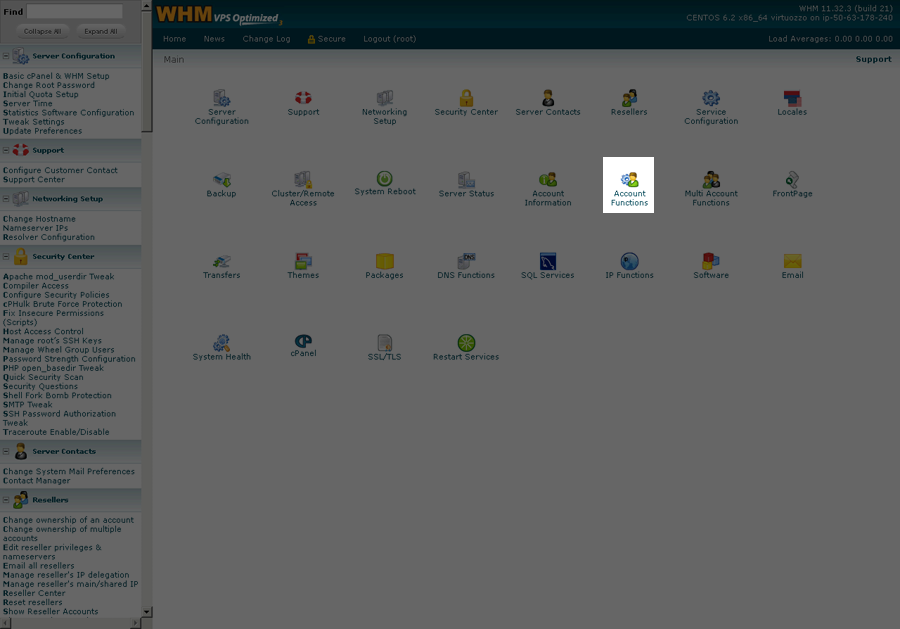Viewport: 900px width, 629px height.
Task: Open the Support link below the header
Action: pyautogui.click(x=874, y=59)
